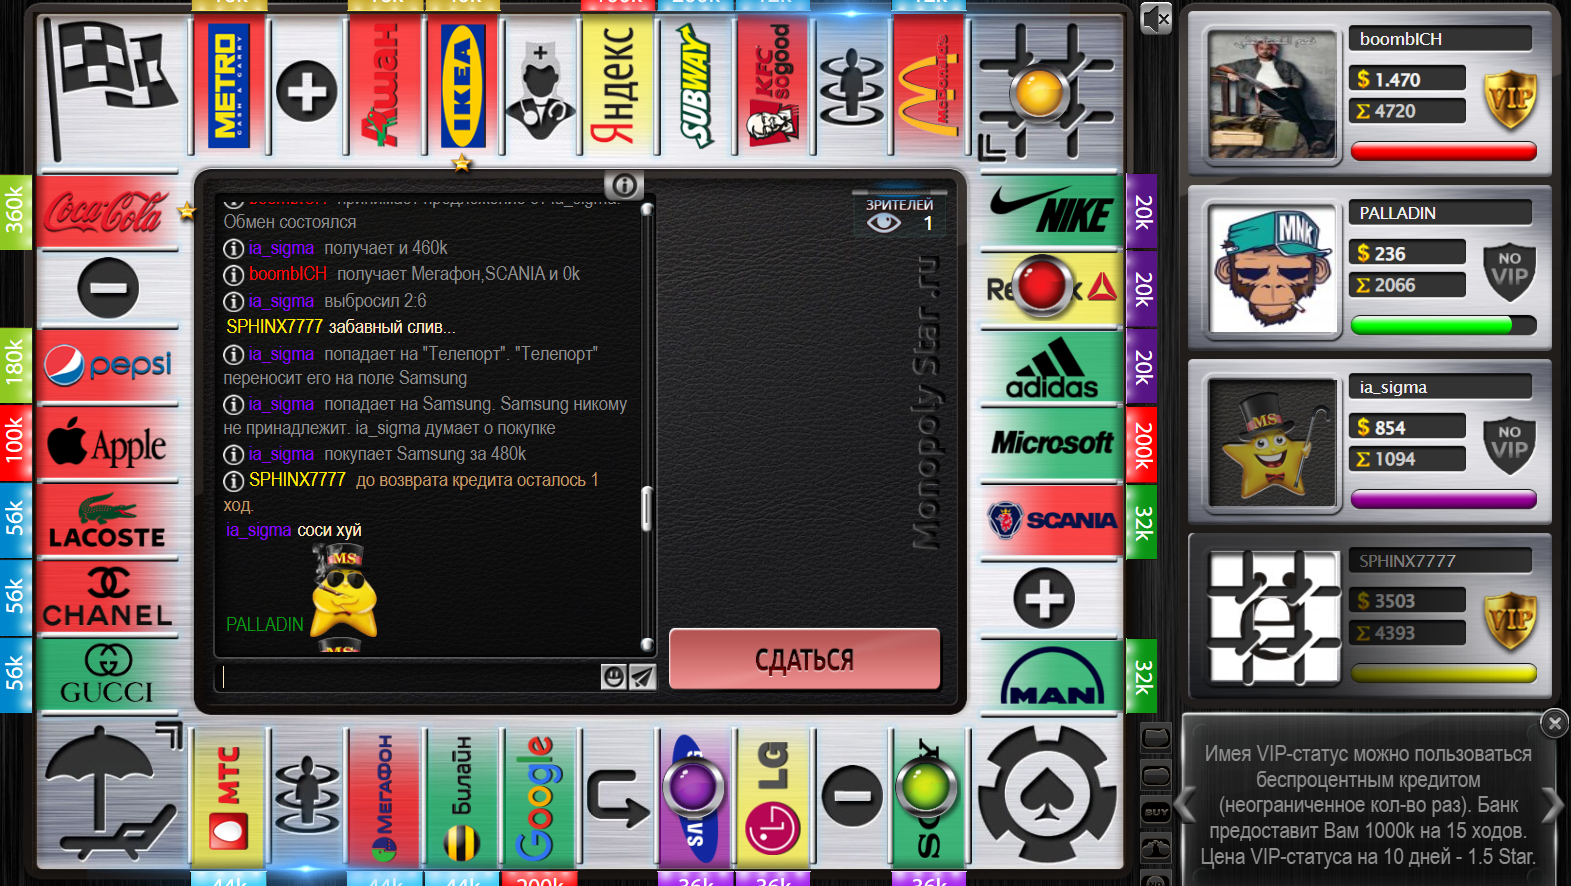Select the Pepsi board cell
Image resolution: width=1571 pixels, height=886 pixels.
click(108, 367)
